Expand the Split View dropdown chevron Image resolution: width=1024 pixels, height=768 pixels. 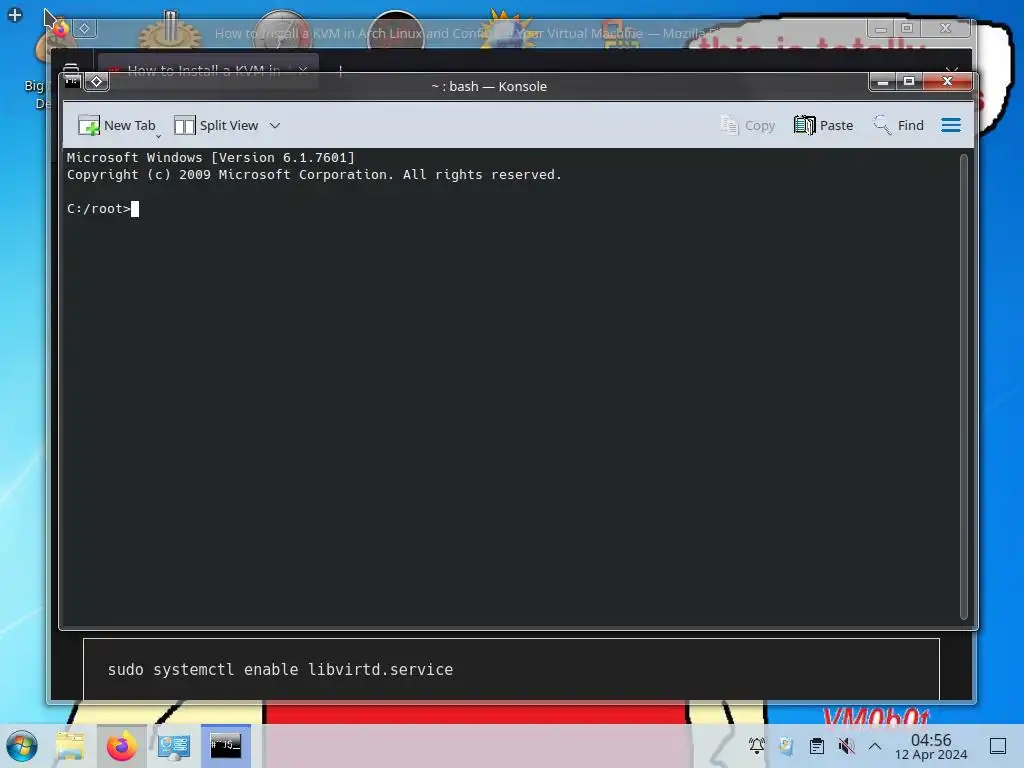[275, 125]
